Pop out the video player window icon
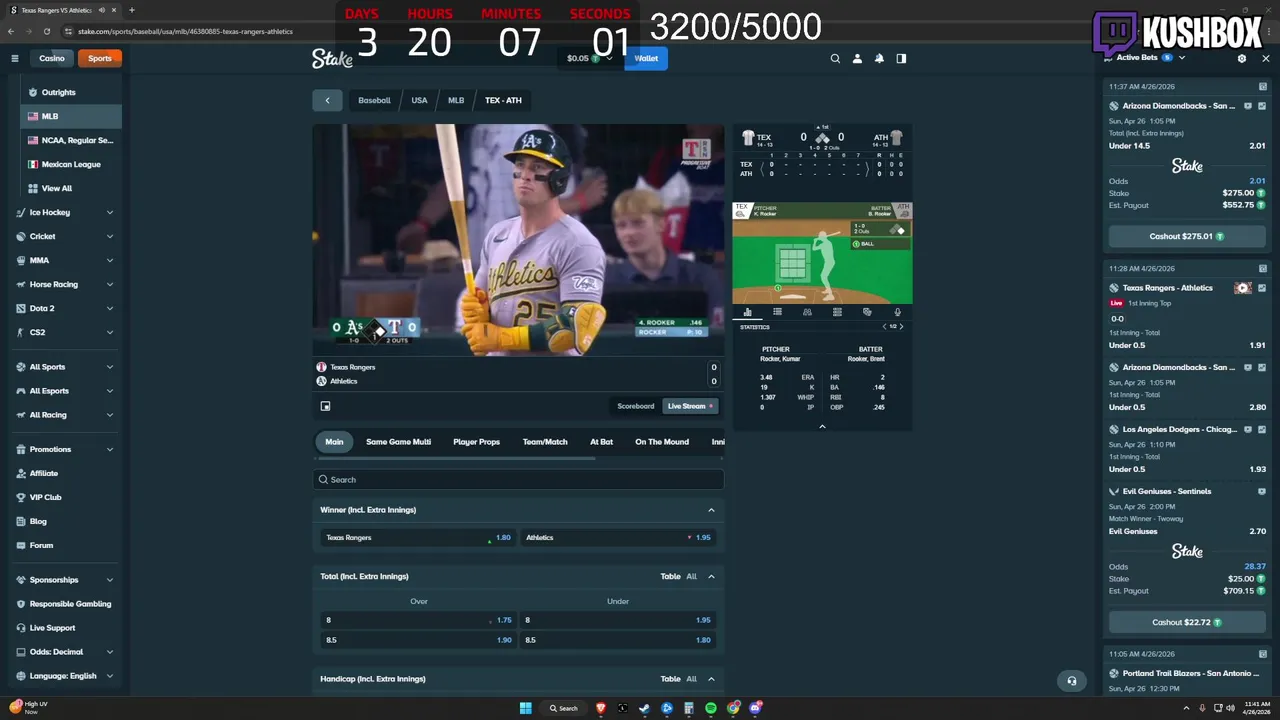The image size is (1280, 720). [325, 406]
